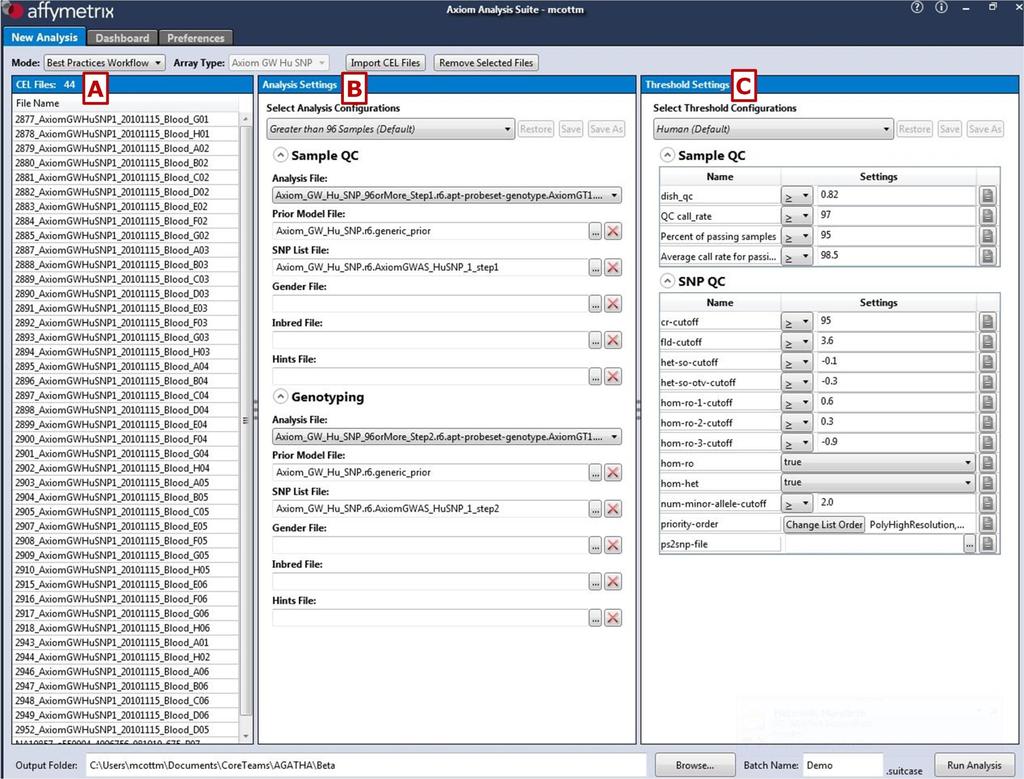Select file 2952_AxiomGWHuSNP1_20101115_Blood_D05

point(127,730)
